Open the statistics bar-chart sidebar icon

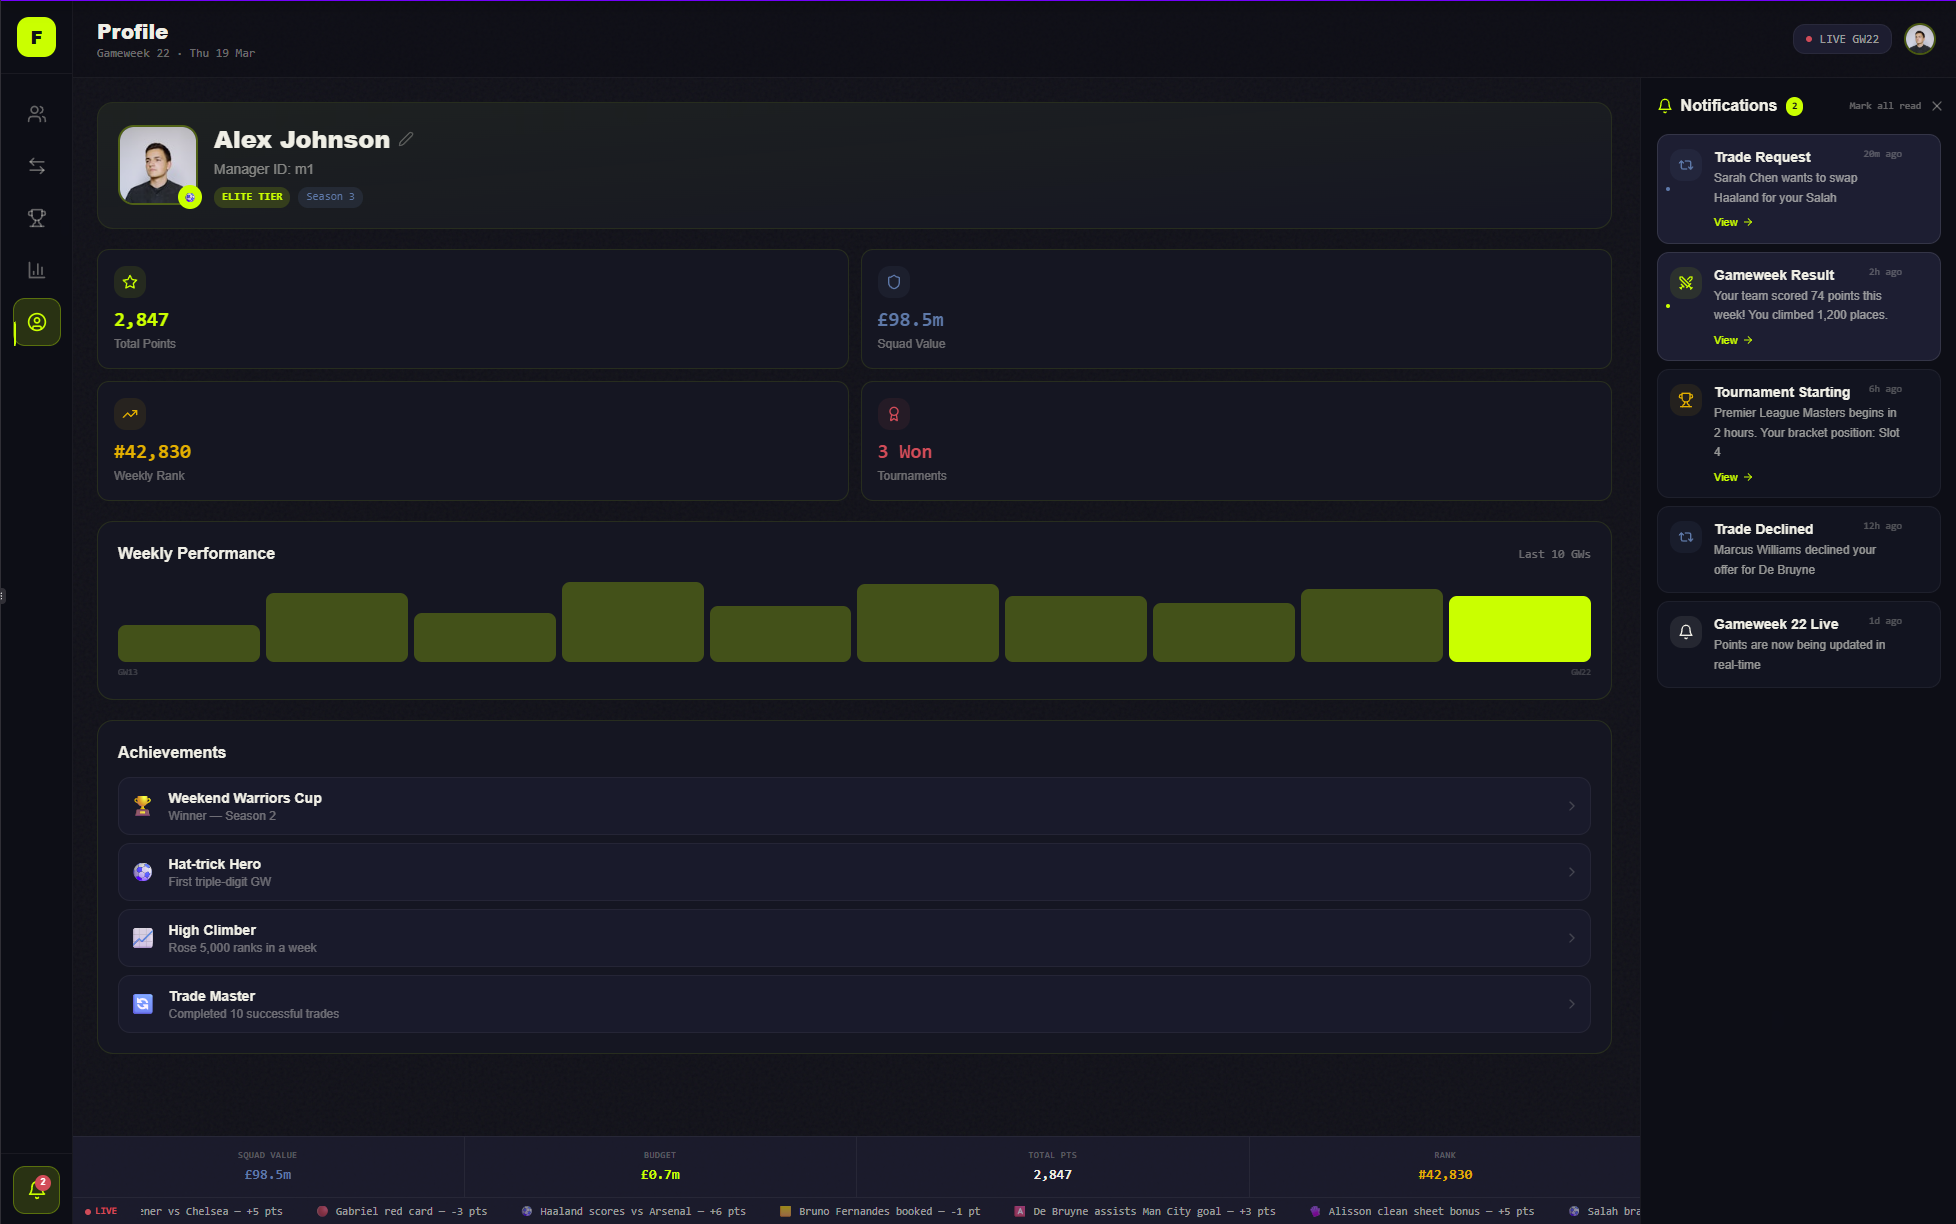click(x=37, y=270)
